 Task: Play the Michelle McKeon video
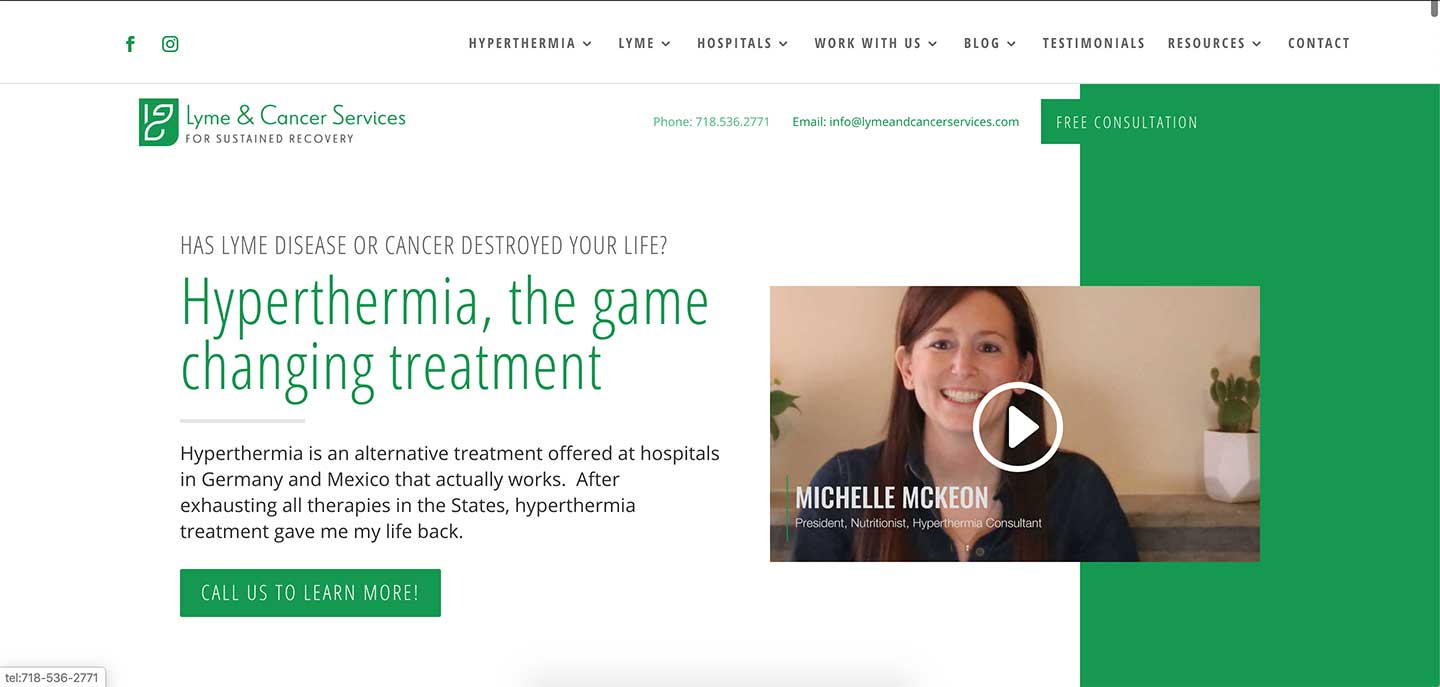point(1017,427)
